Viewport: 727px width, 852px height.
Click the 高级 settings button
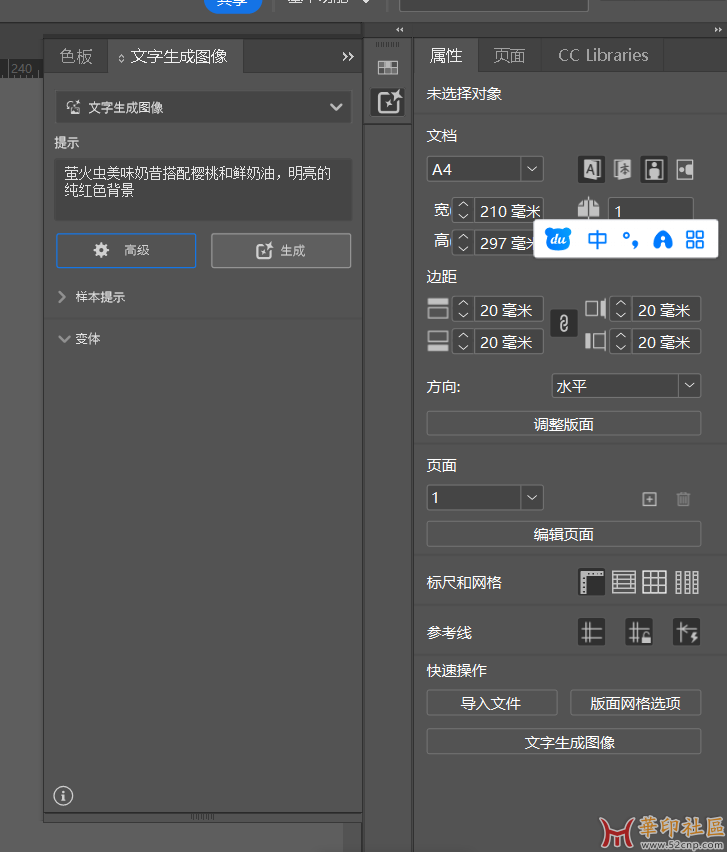point(126,250)
